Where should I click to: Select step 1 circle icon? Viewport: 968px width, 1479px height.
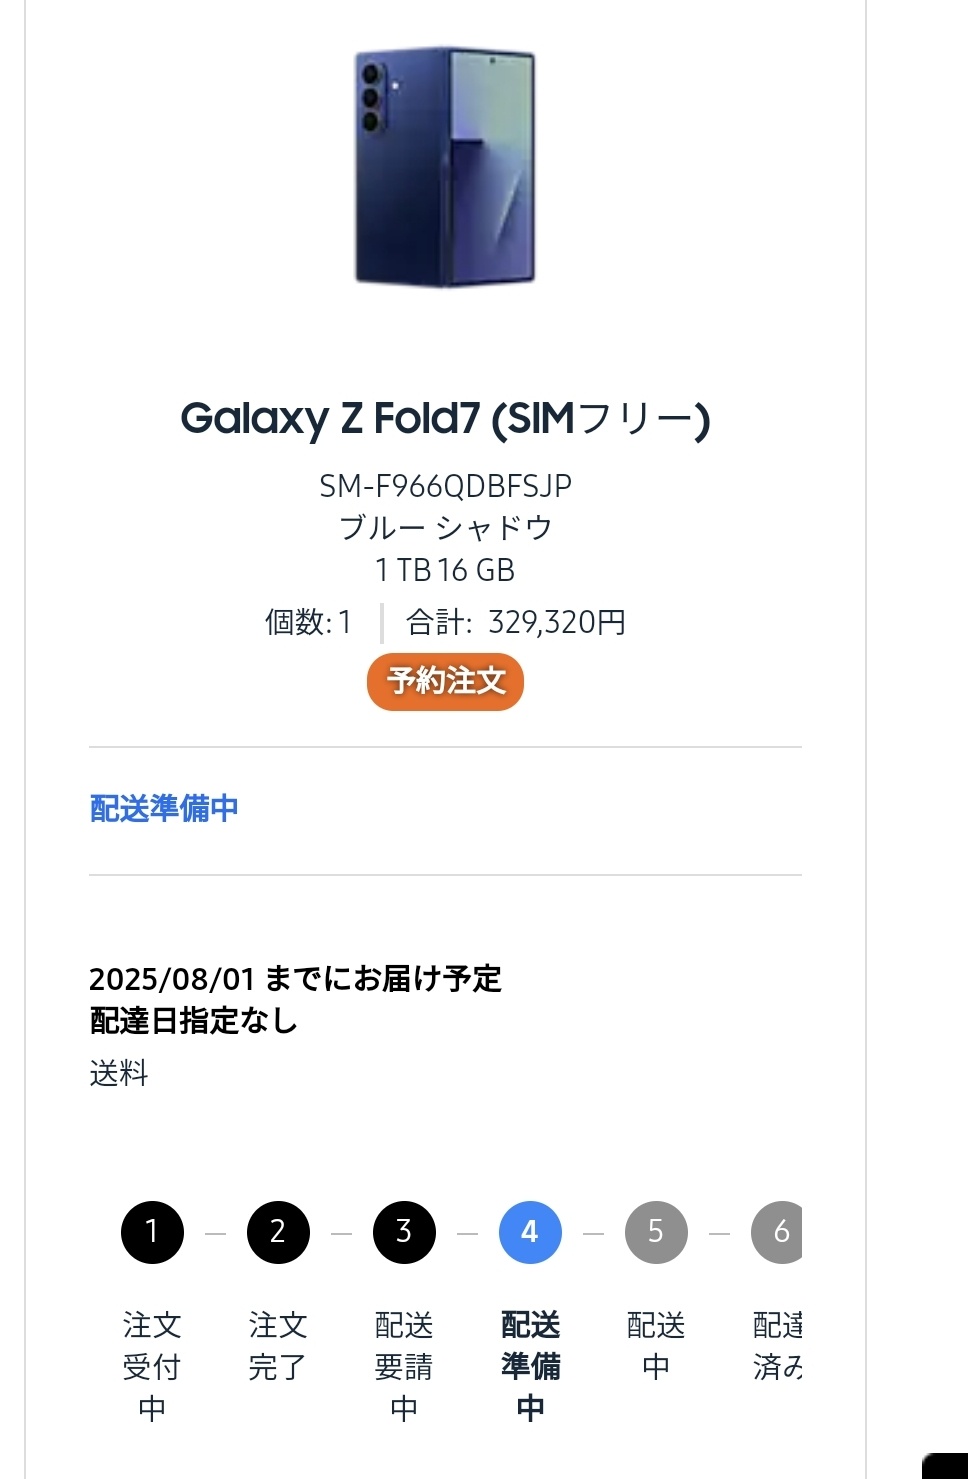tap(152, 1232)
